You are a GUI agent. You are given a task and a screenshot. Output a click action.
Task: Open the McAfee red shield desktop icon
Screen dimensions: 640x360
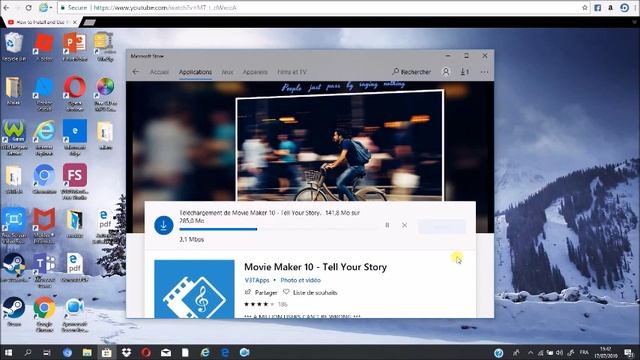click(44, 225)
